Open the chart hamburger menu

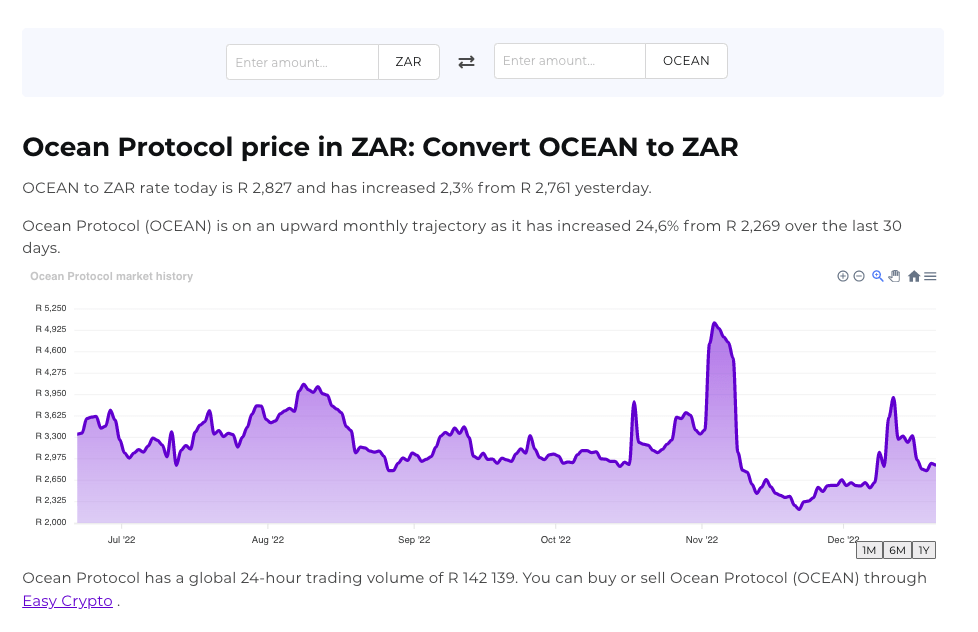(930, 276)
